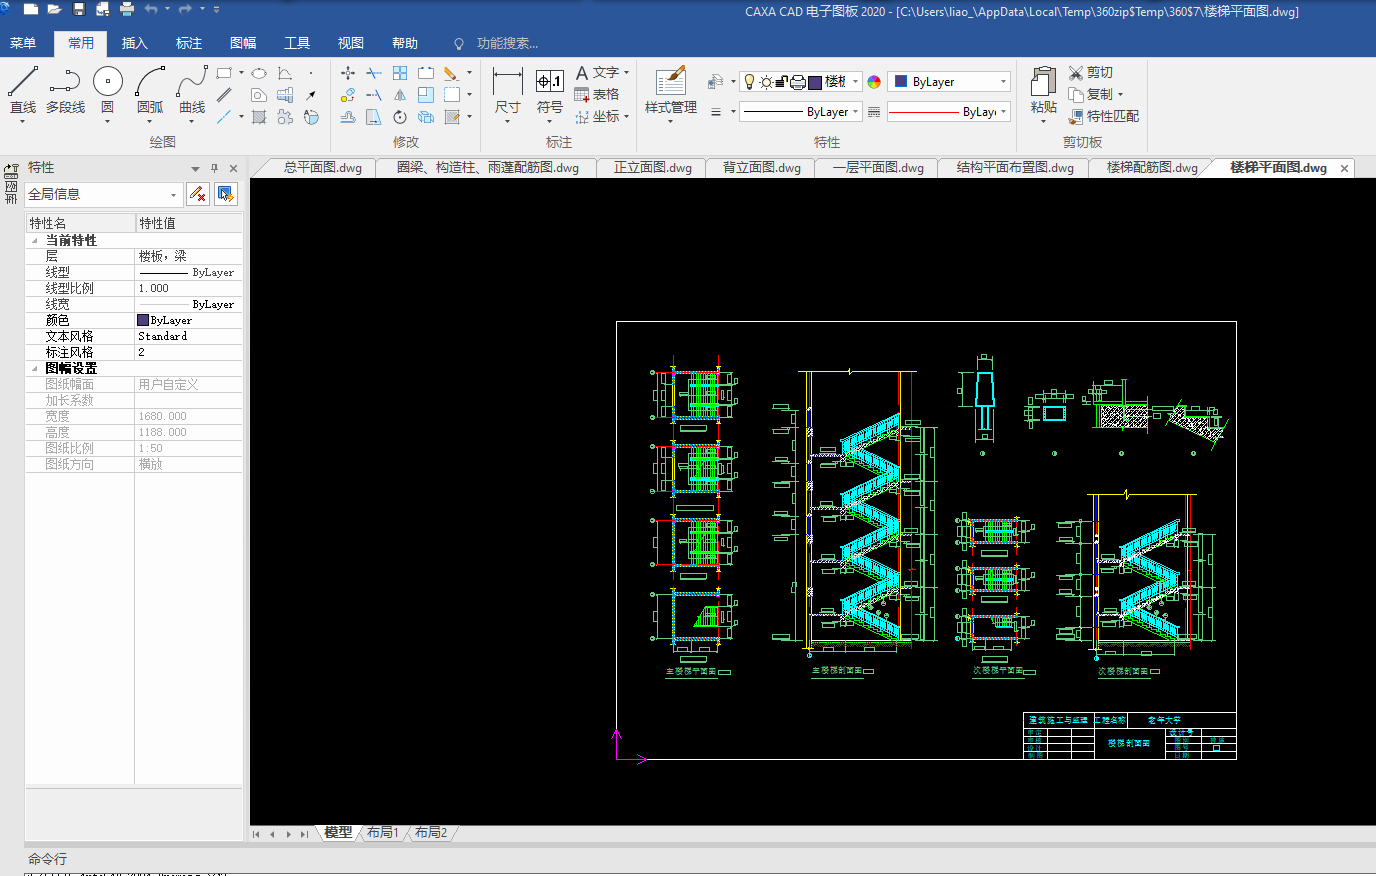The image size is (1376, 876).
Task: Click the undo arrow icon
Action: [x=151, y=9]
